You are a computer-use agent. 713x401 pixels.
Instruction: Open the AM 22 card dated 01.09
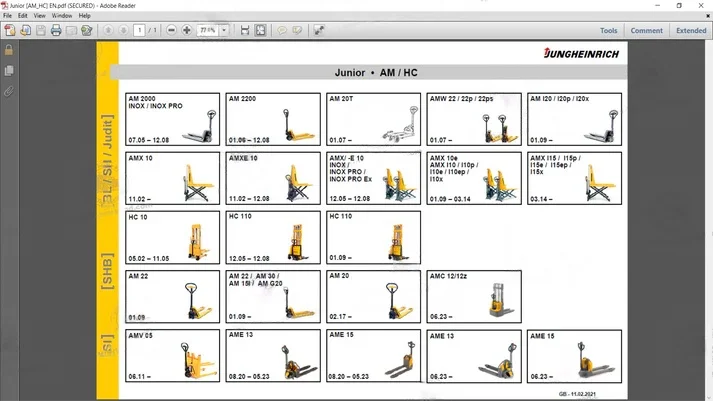tap(172, 296)
